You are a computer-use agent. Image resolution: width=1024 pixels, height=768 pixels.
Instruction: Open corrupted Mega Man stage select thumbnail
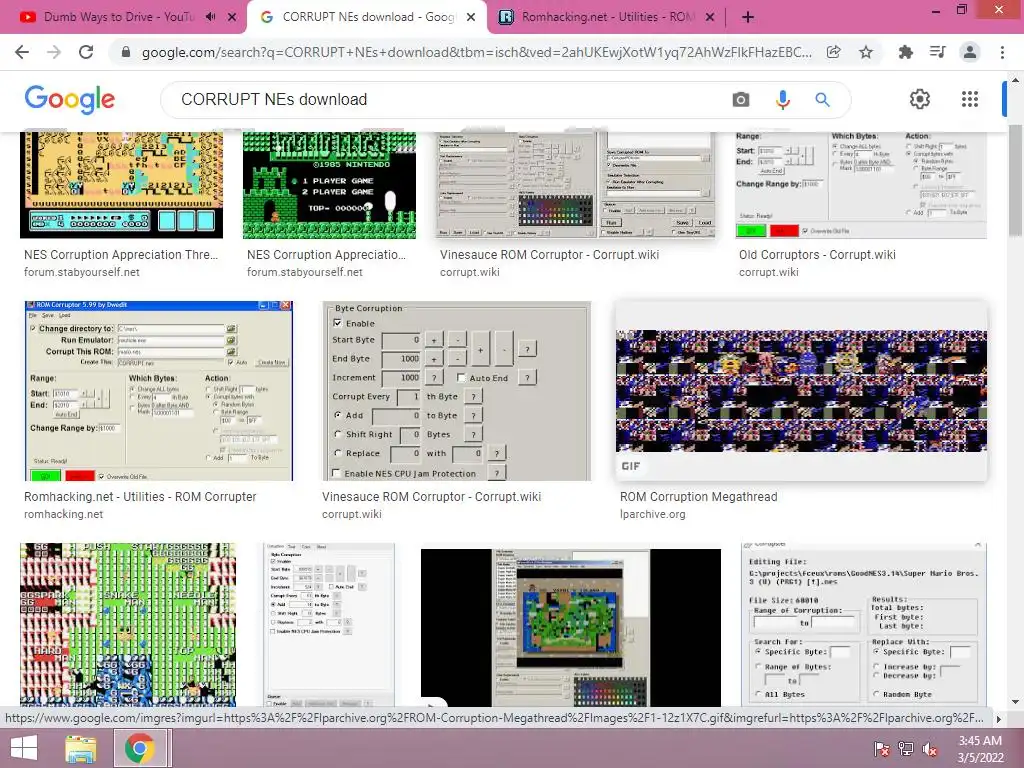[128, 624]
